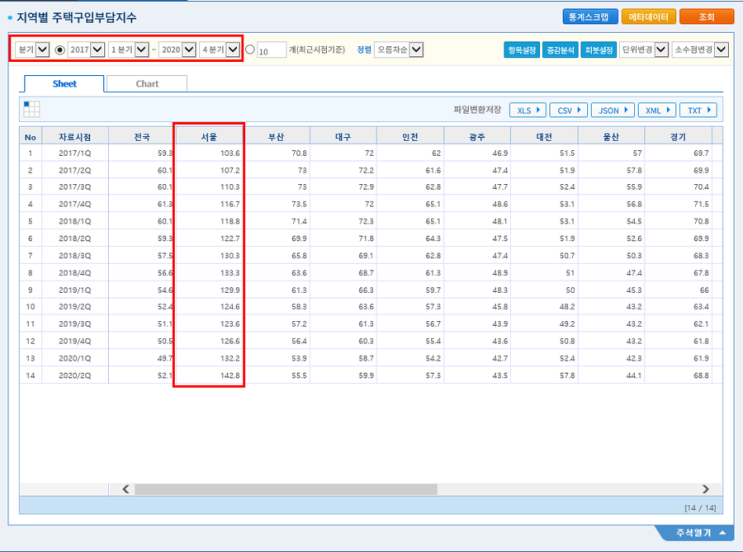Click the 대구 column header
743x552 pixels.
[343, 137]
